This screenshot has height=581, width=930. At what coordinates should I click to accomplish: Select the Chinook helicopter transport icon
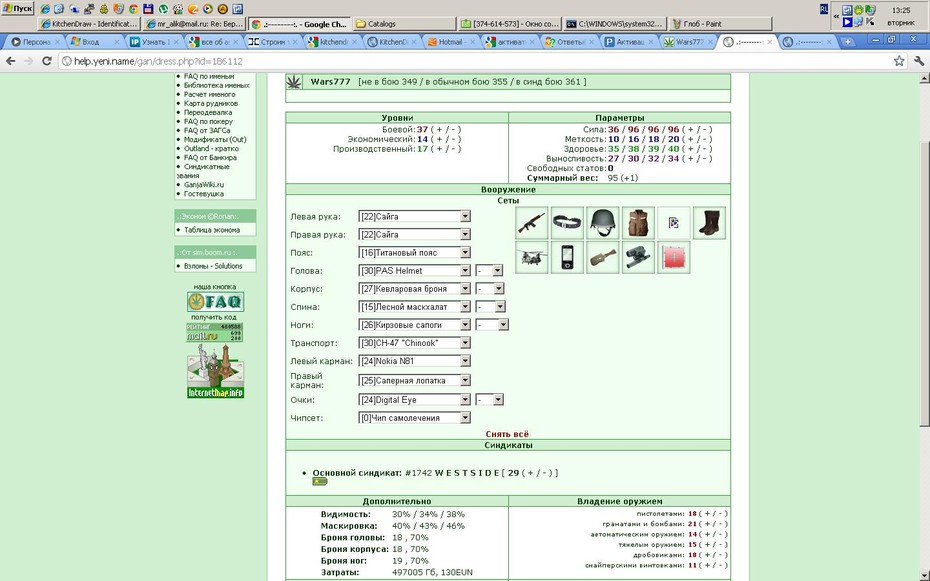pos(531,257)
